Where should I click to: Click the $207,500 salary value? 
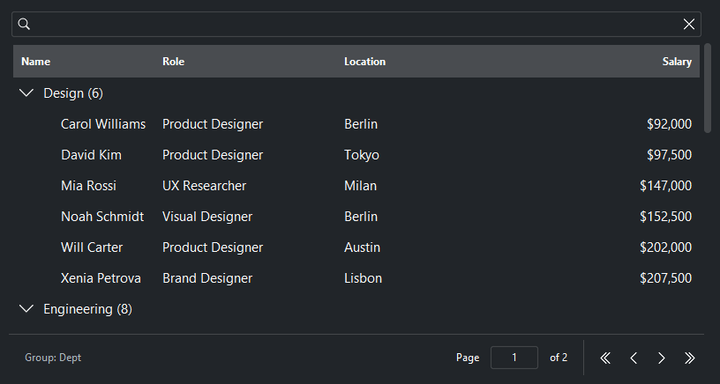666,278
